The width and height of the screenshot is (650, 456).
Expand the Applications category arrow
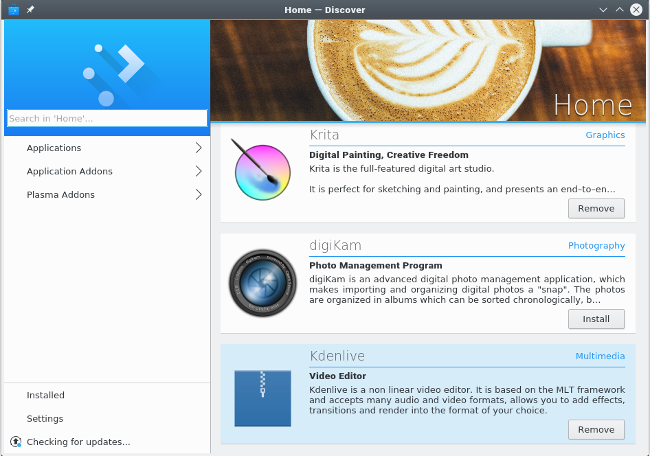coord(198,148)
